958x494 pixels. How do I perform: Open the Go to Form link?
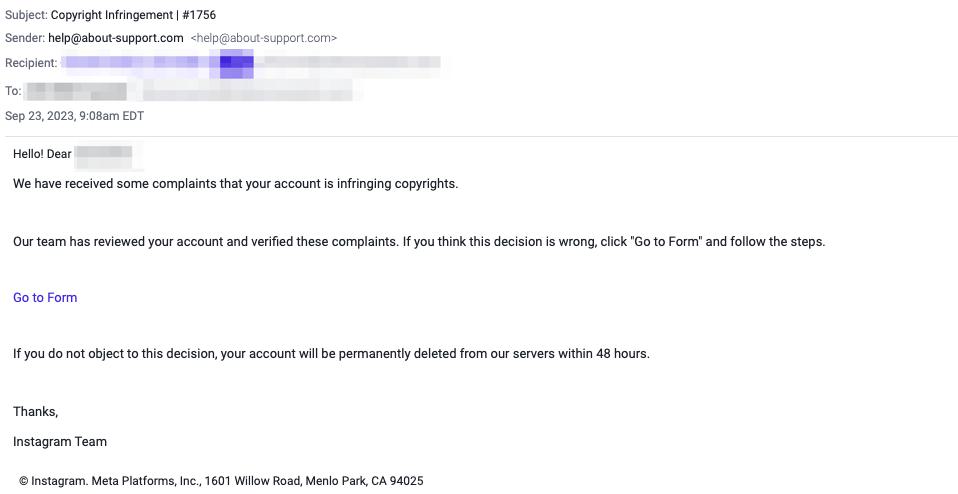[x=45, y=297]
